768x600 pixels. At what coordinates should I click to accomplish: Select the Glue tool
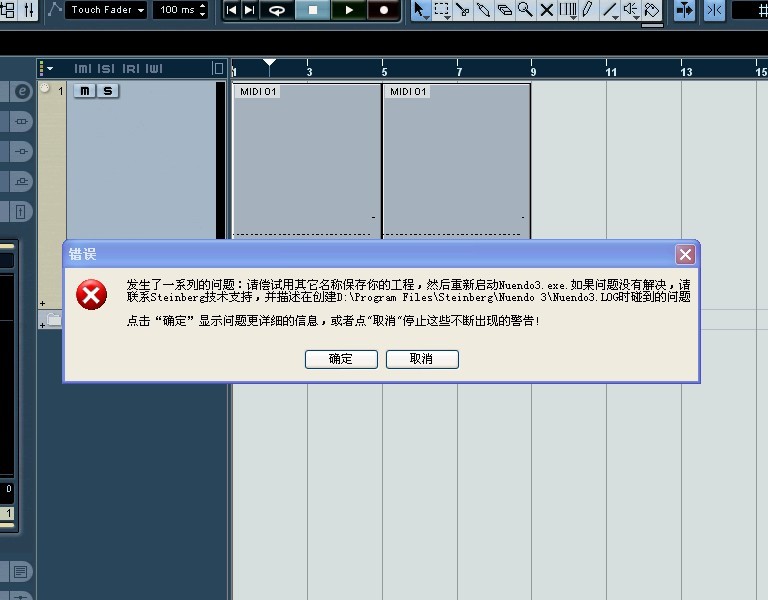(483, 10)
